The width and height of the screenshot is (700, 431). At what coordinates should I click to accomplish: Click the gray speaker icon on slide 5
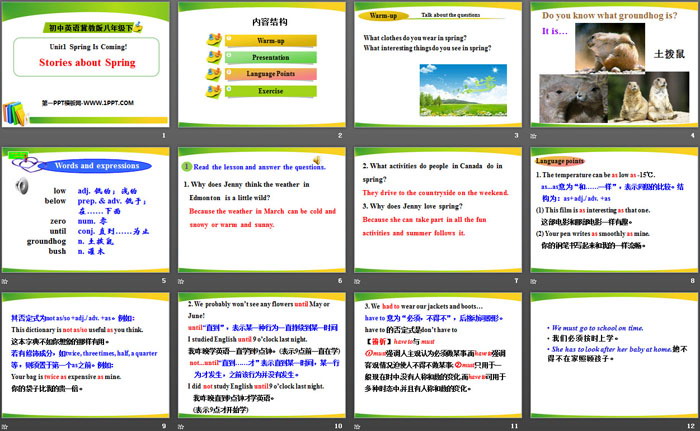tap(22, 184)
